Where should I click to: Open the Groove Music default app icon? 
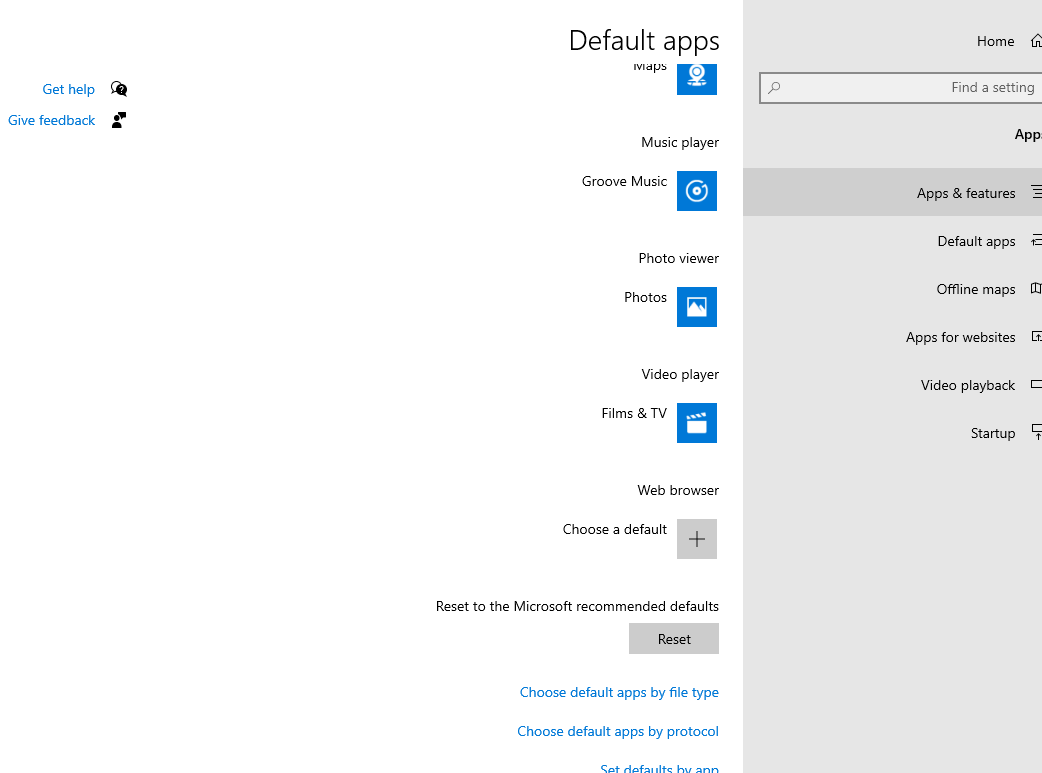point(696,191)
